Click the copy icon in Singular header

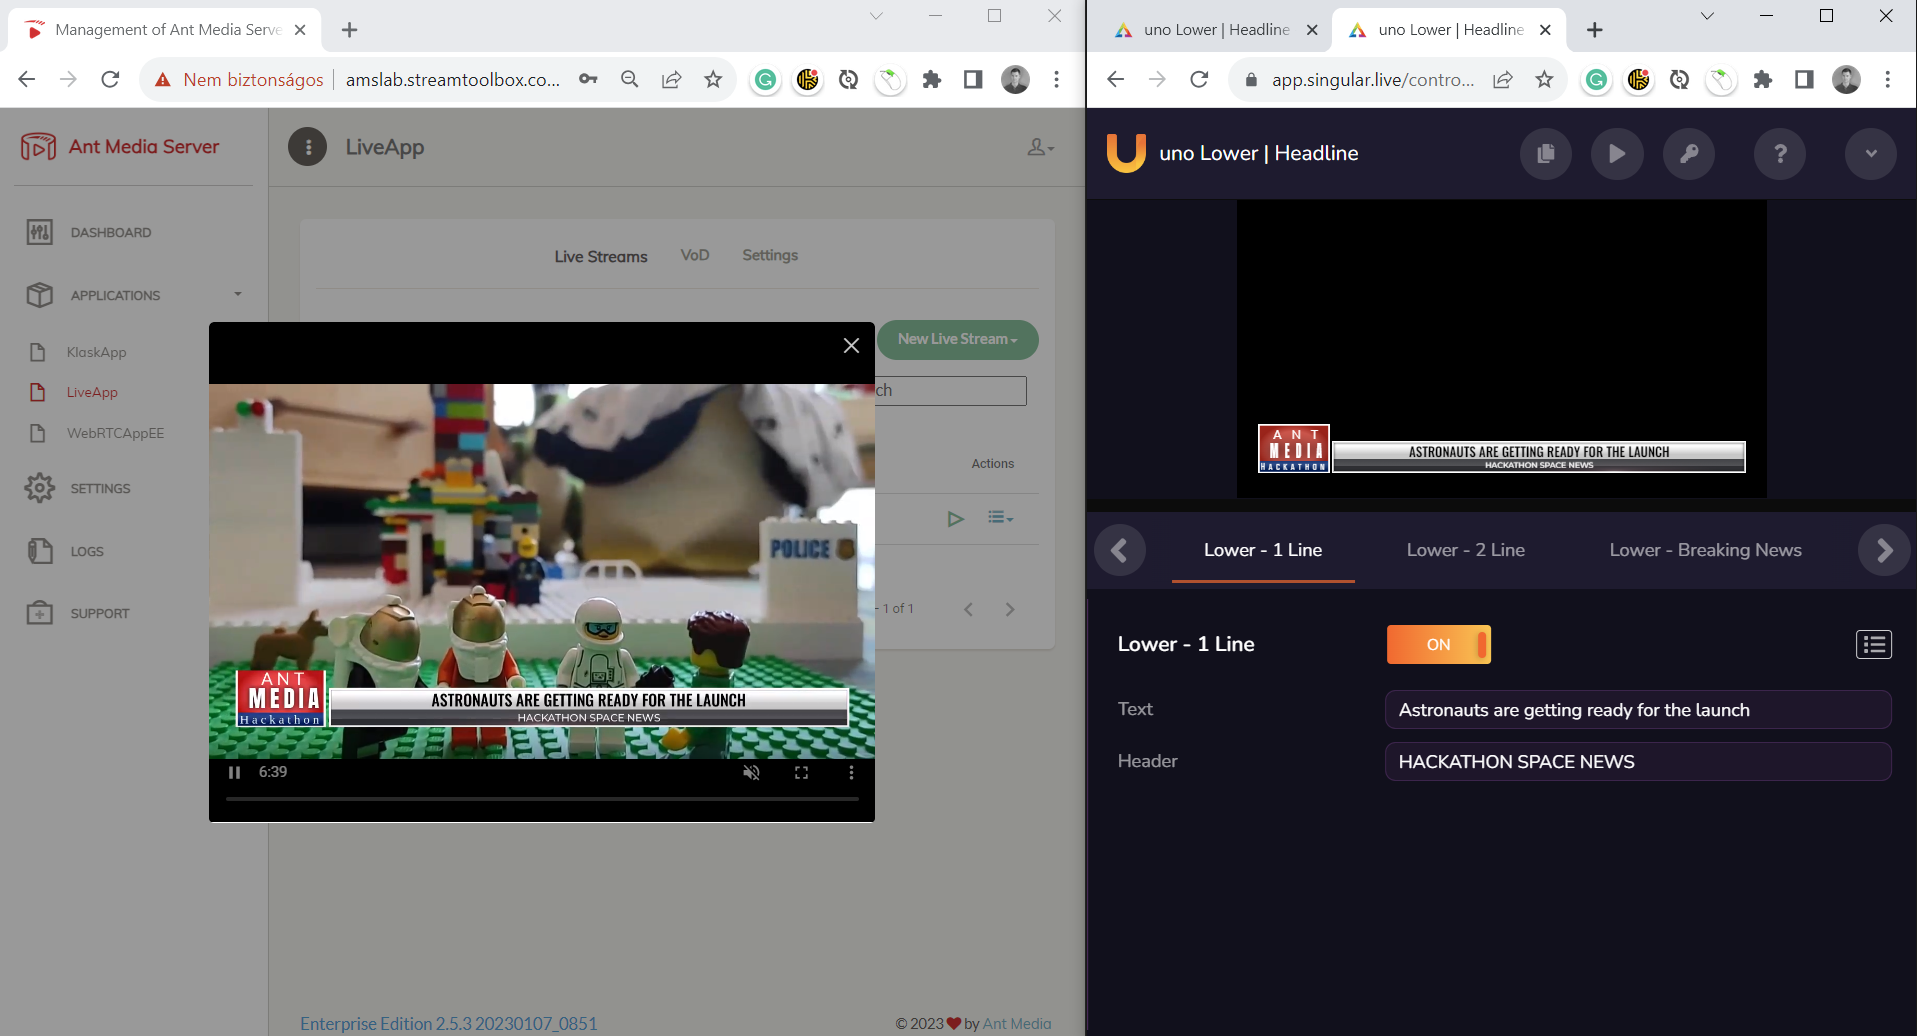[x=1545, y=154]
